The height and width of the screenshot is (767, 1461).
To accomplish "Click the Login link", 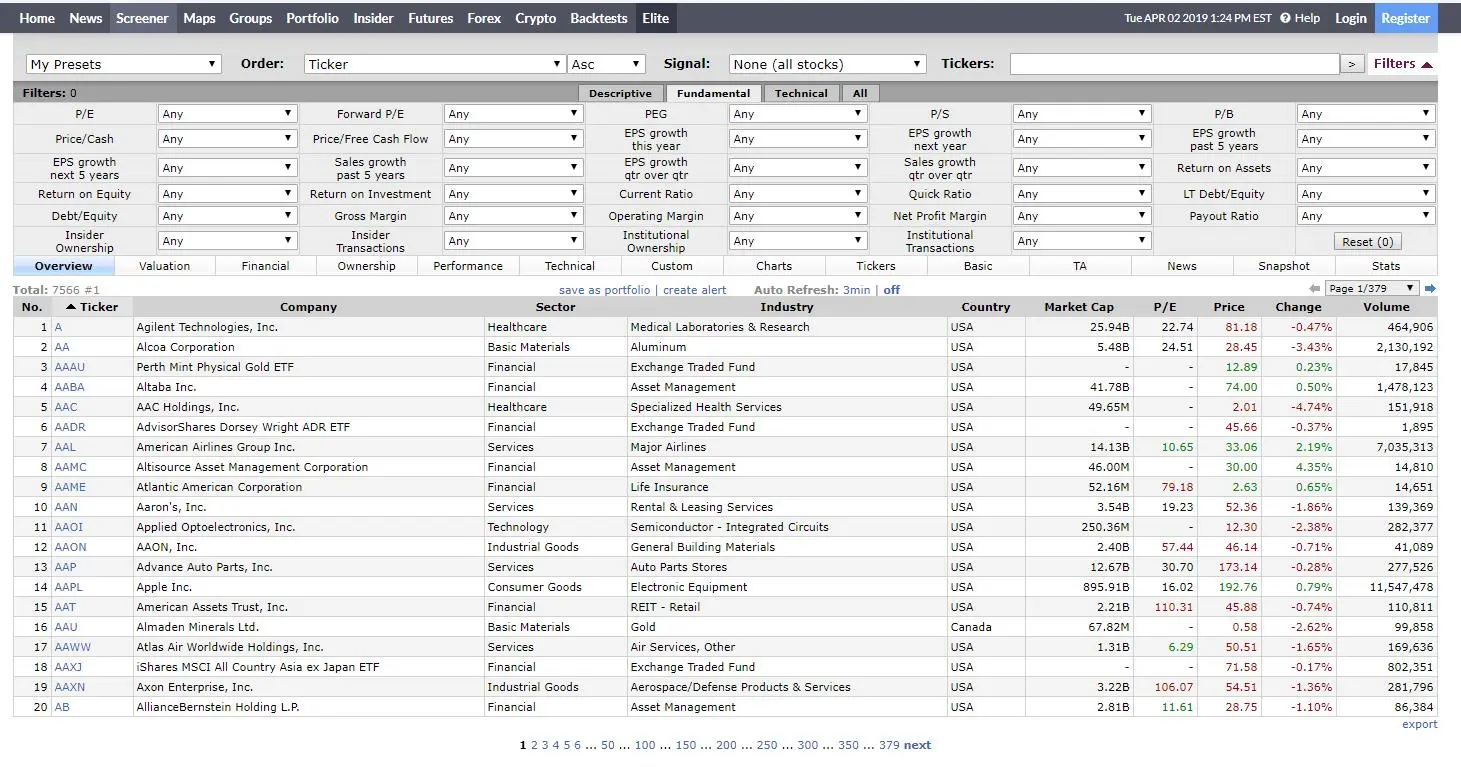I will coord(1351,18).
